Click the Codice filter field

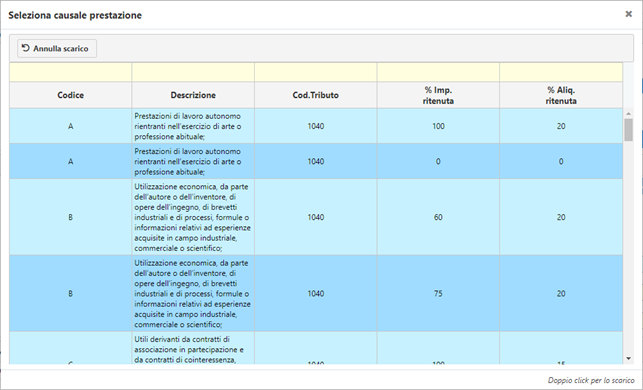(x=71, y=72)
